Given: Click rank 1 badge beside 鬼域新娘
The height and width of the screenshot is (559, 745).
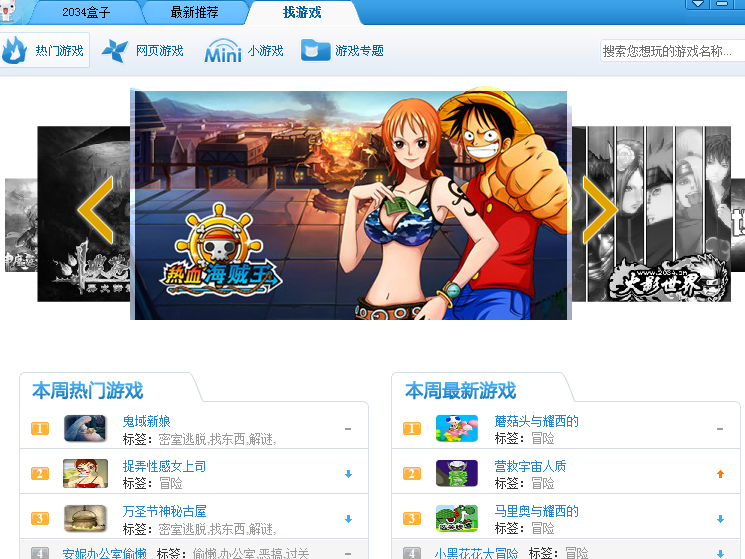Looking at the screenshot, I should (40, 429).
